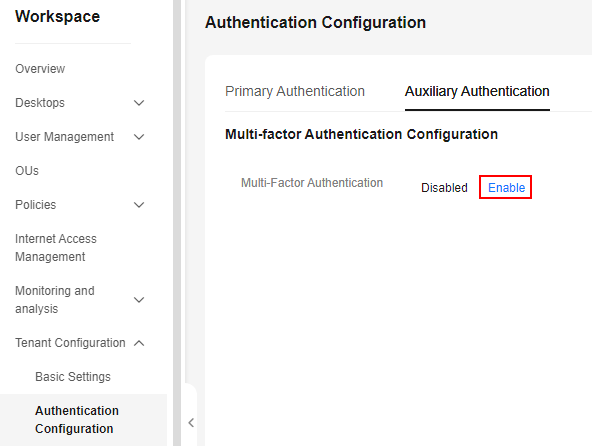Select Authentication Configuration in sidebar

pos(77,420)
